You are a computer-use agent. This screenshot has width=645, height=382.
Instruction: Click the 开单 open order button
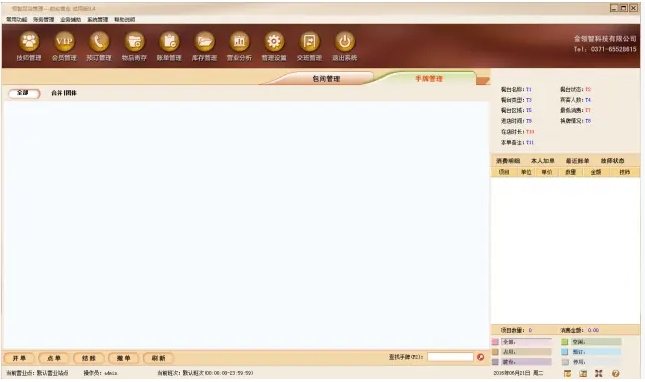pyautogui.click(x=19, y=358)
